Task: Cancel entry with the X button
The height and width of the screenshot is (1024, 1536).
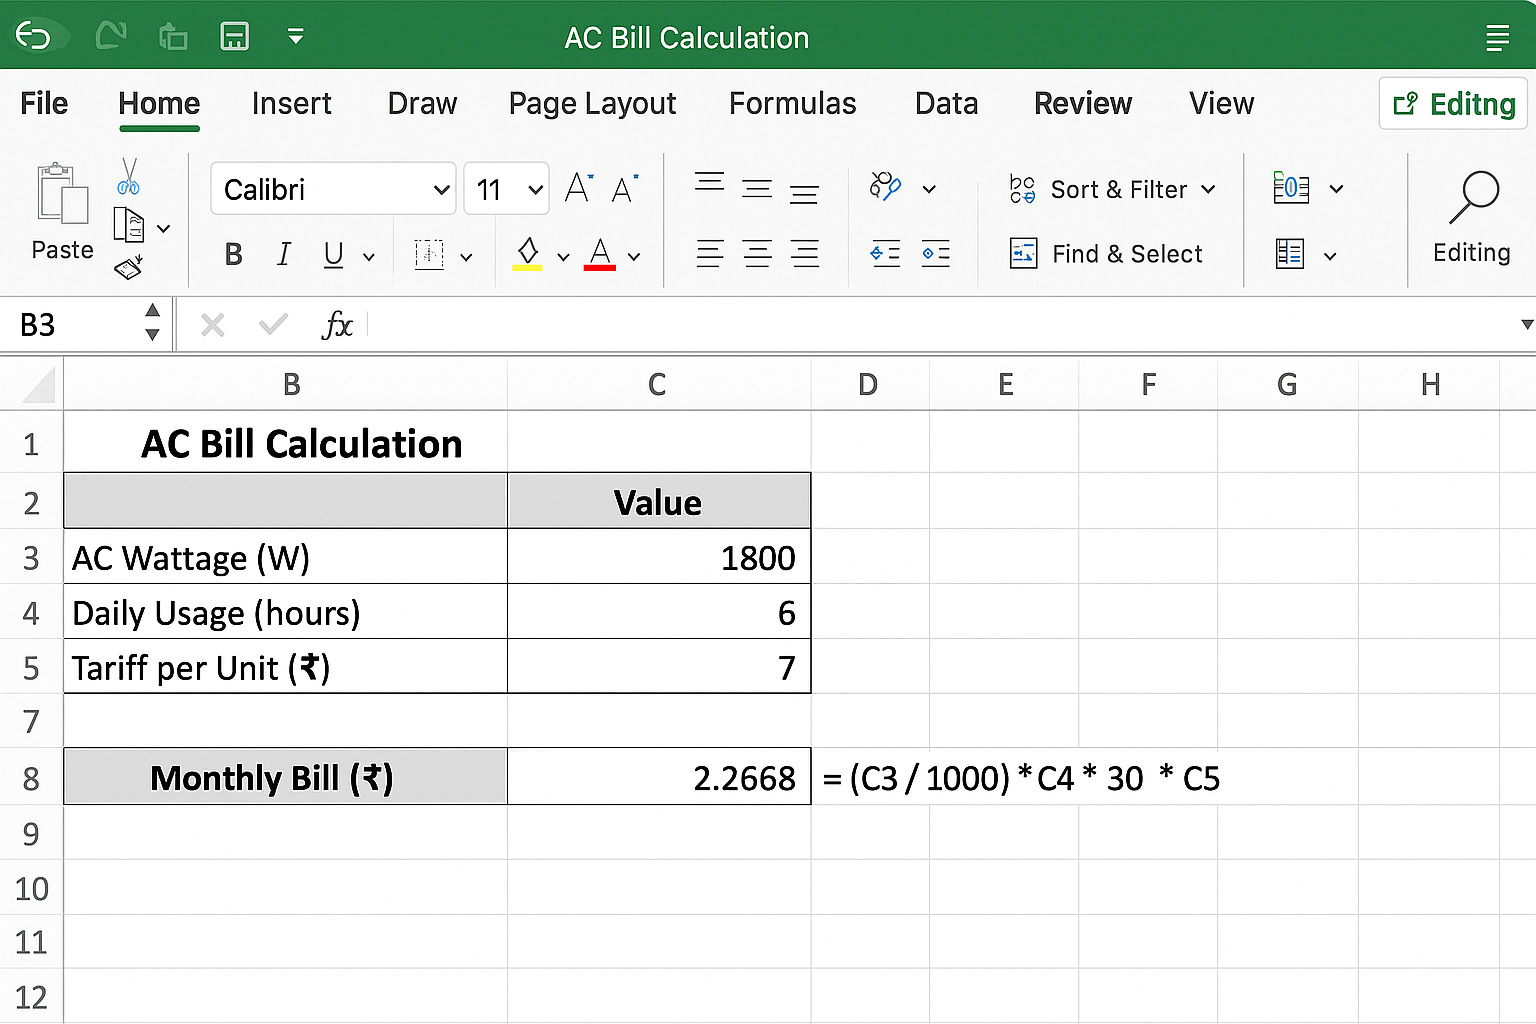Action: (x=212, y=324)
